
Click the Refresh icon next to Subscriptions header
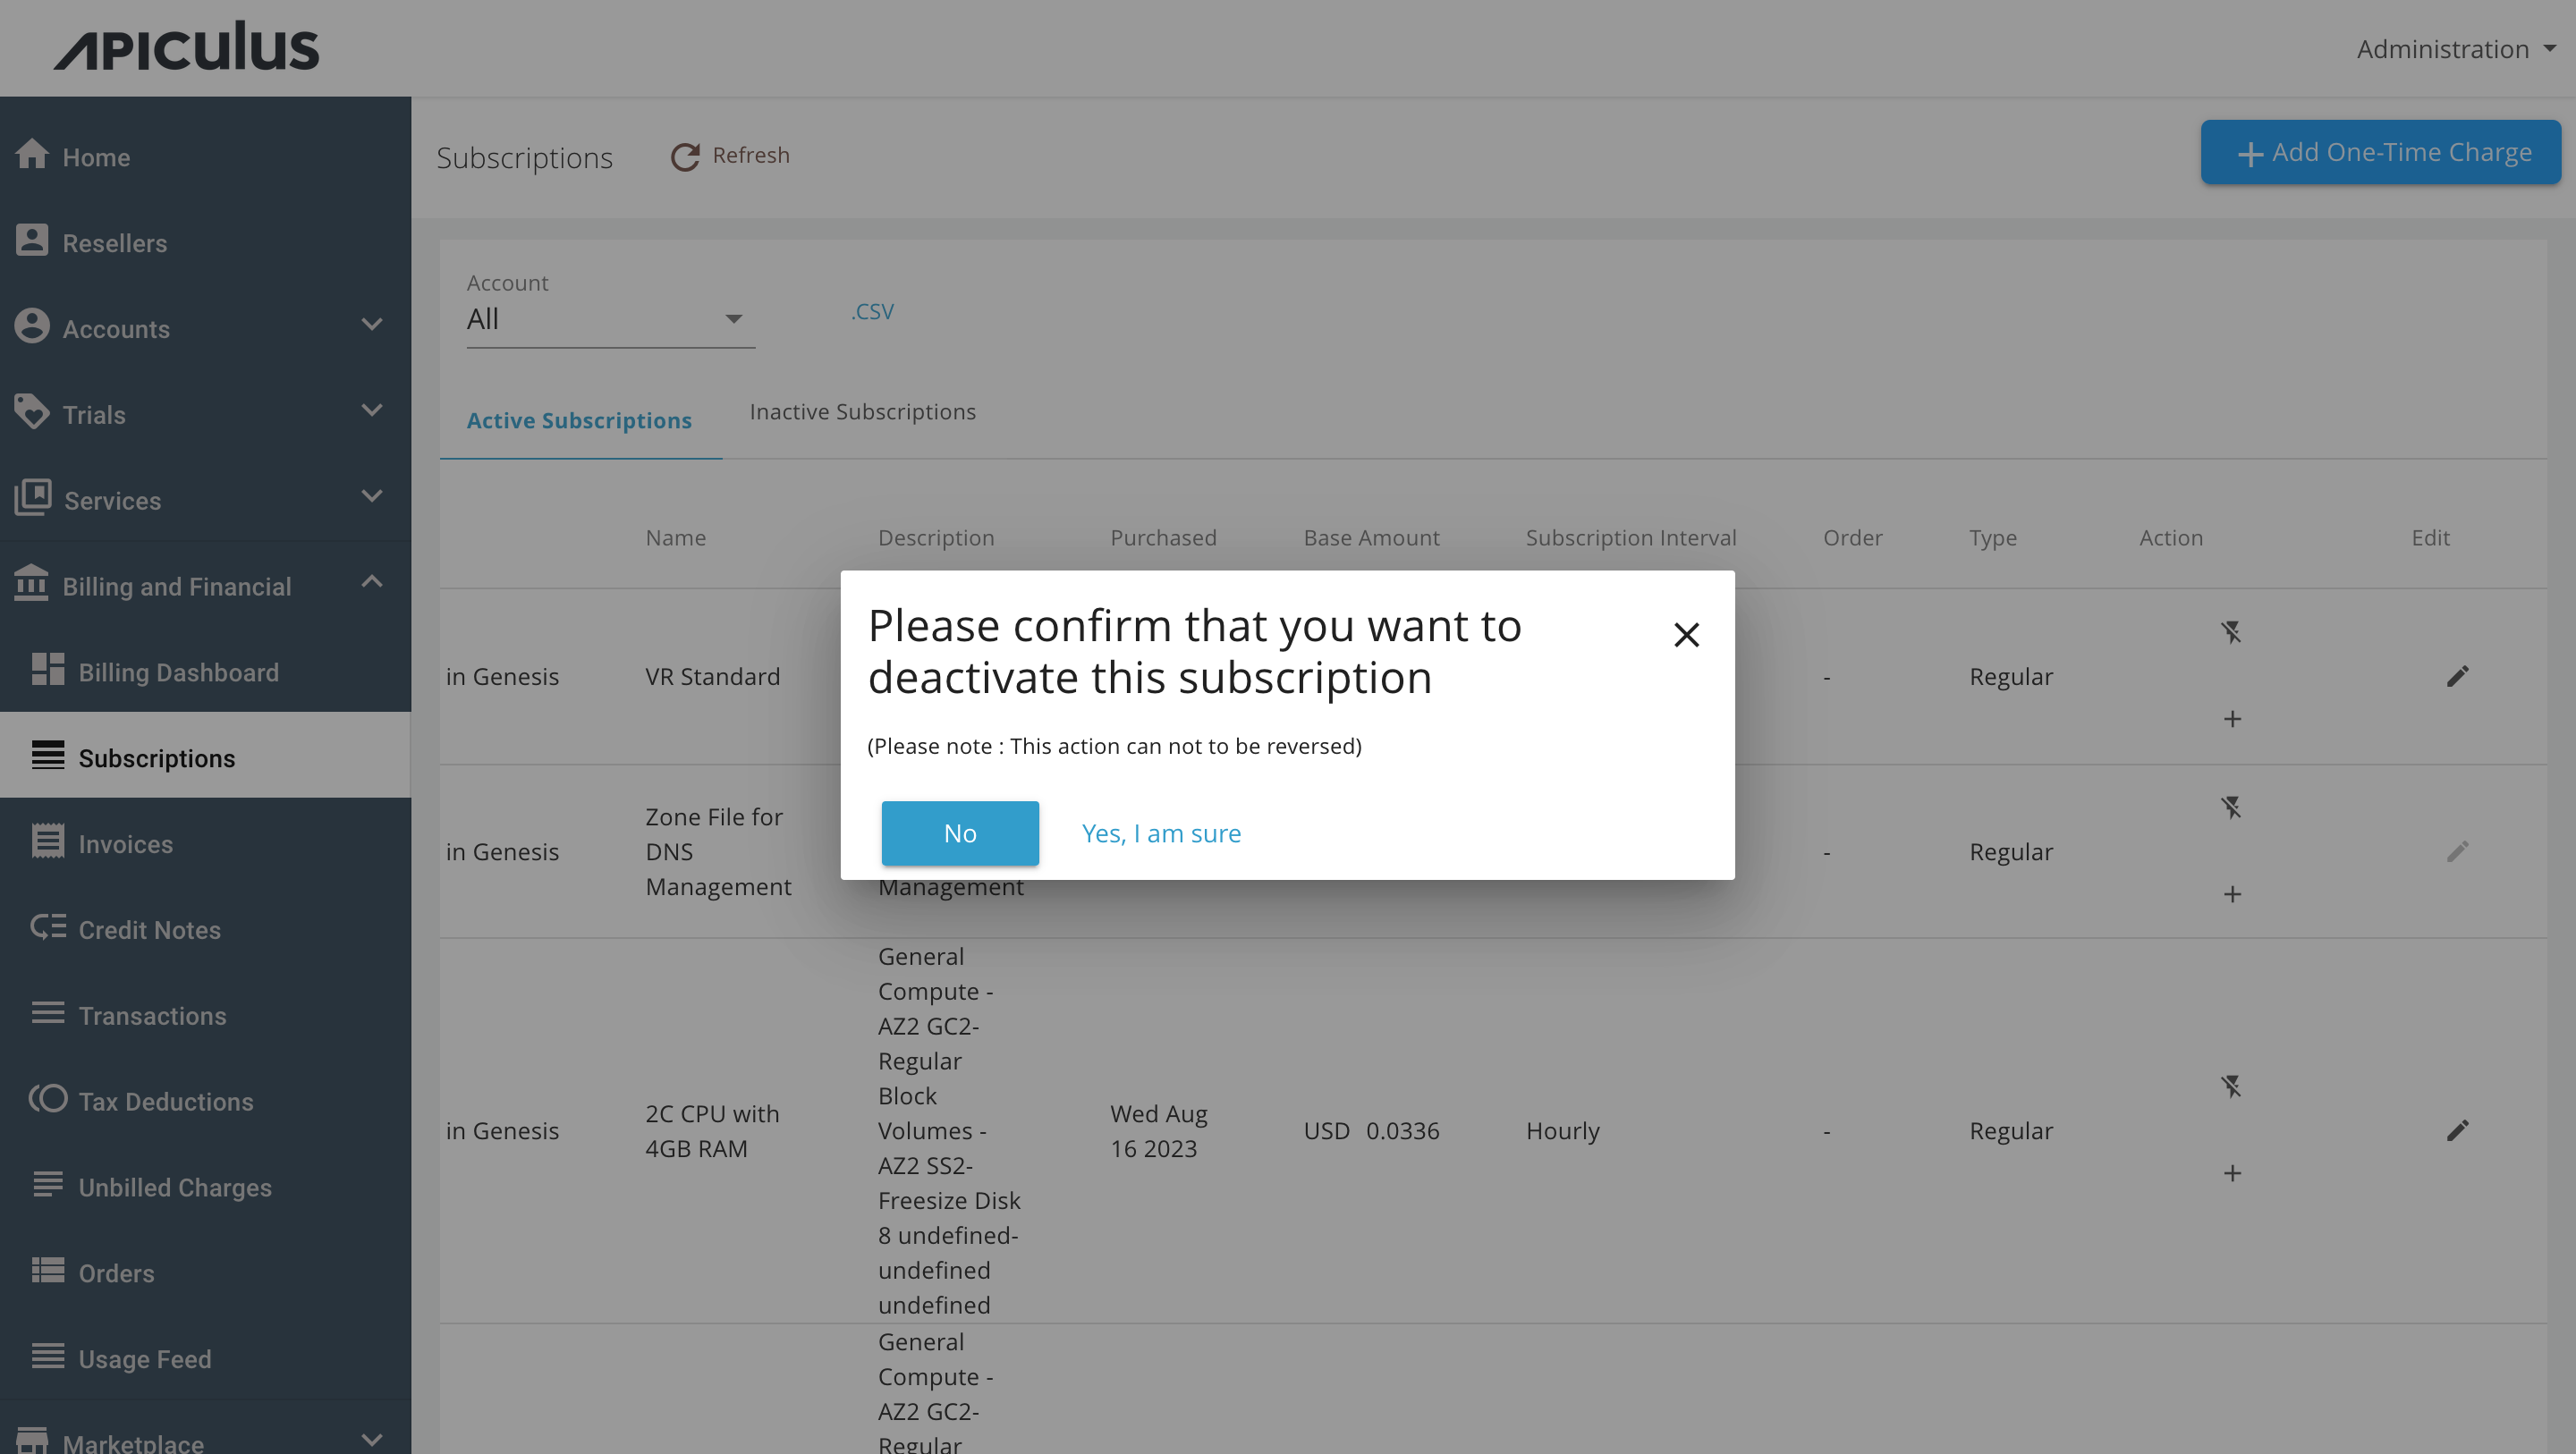point(684,156)
